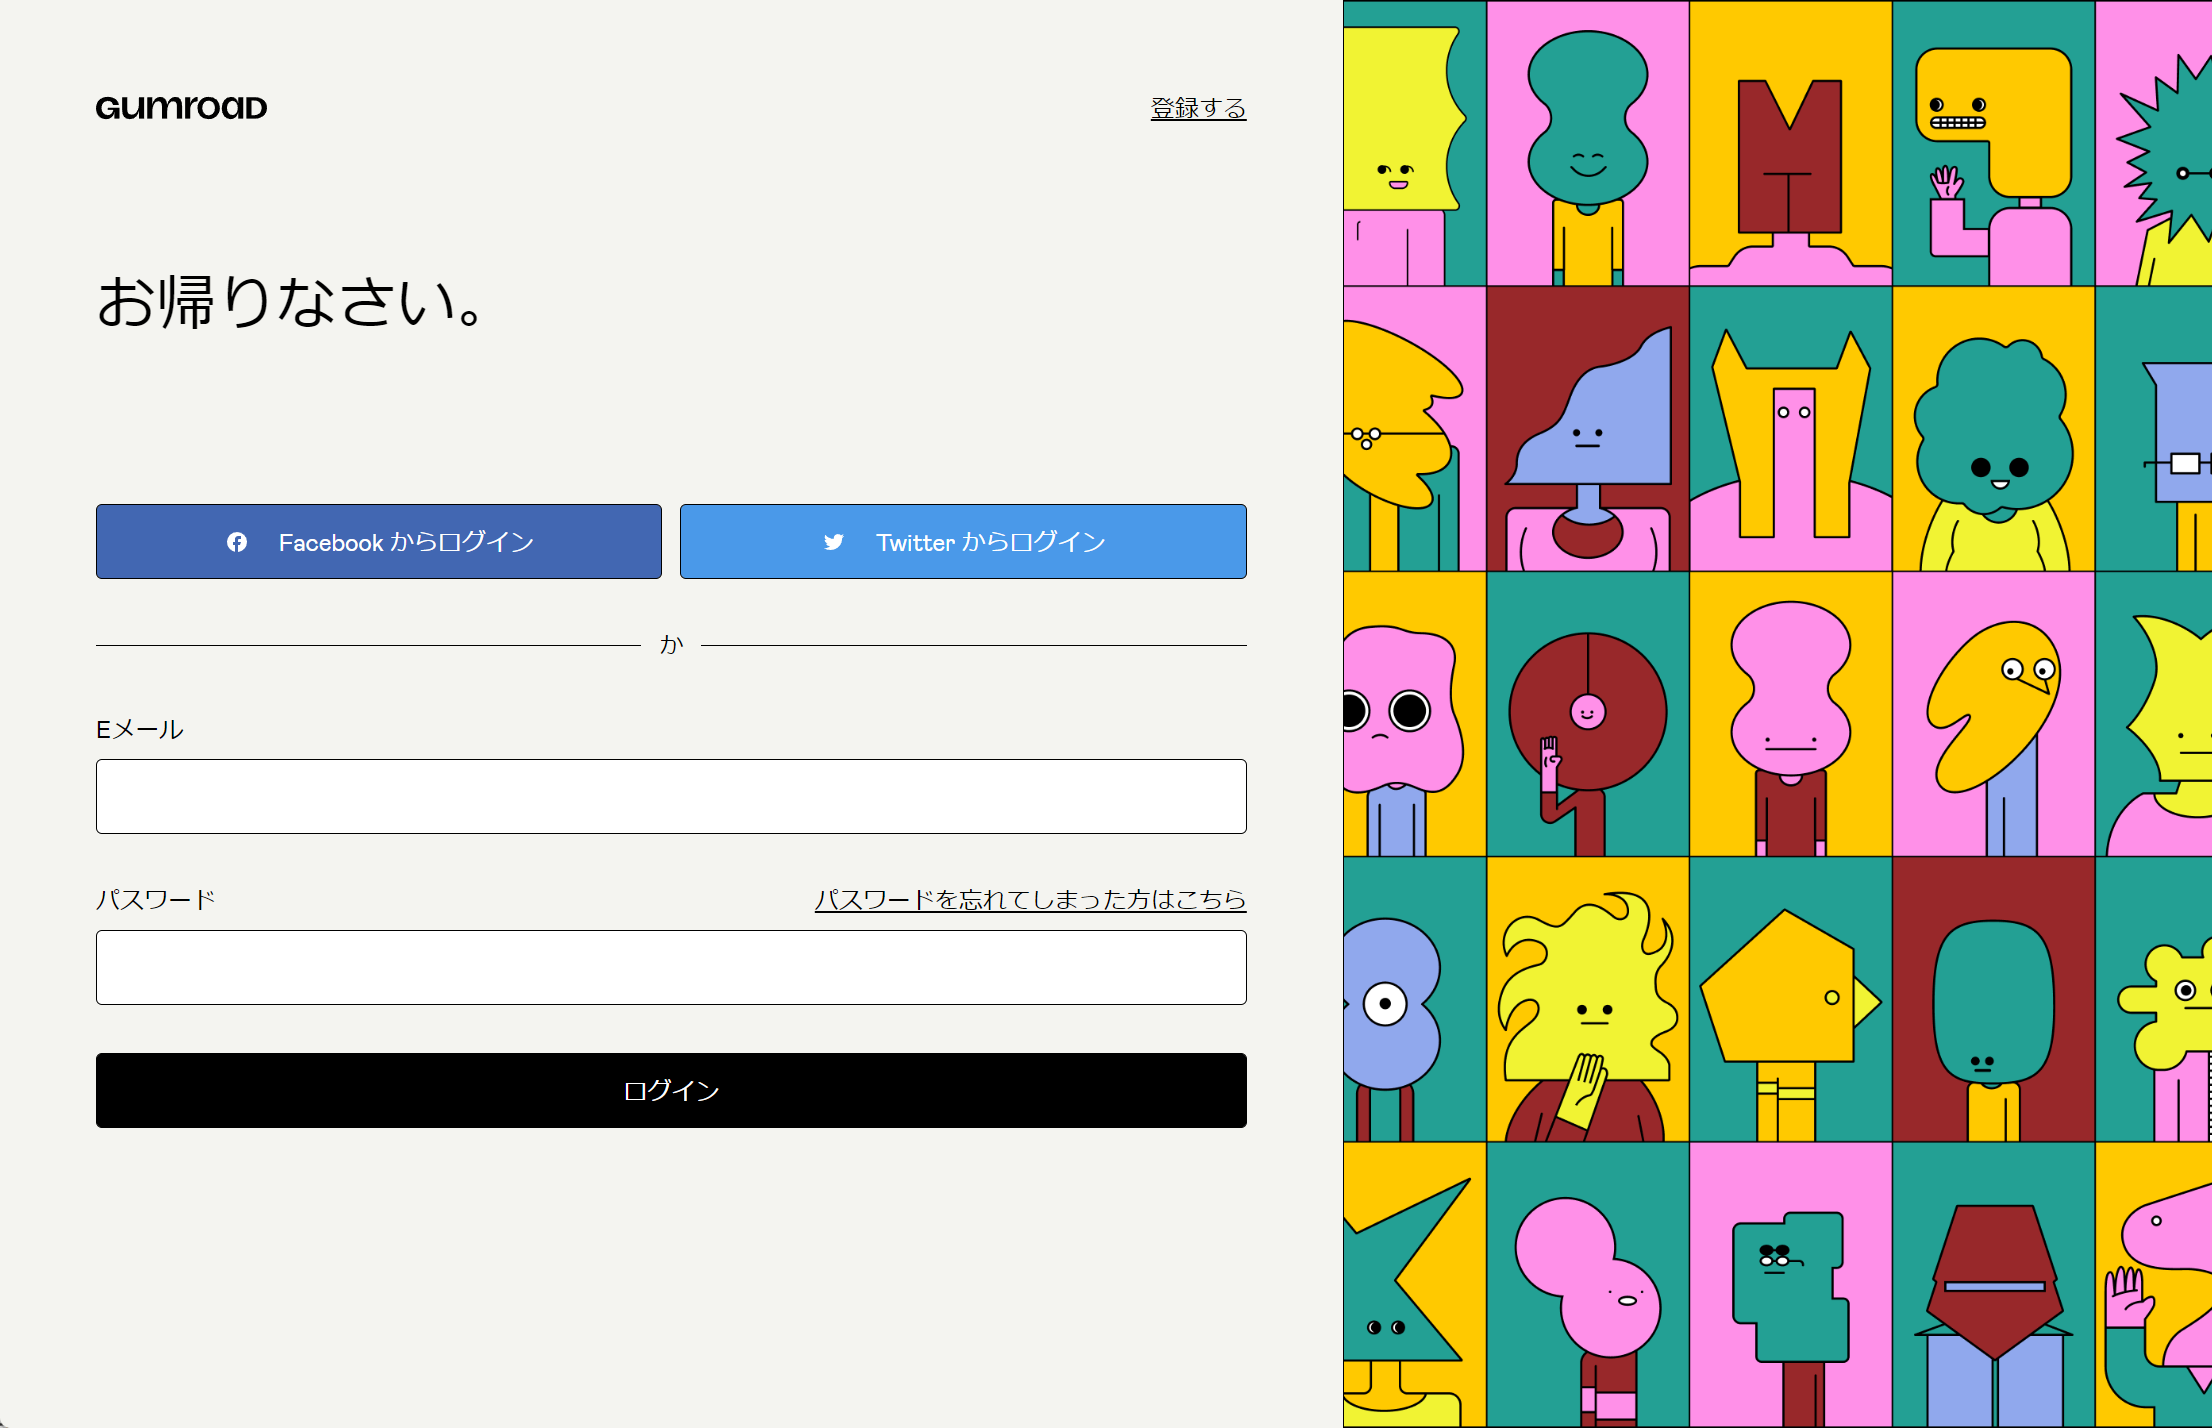This screenshot has height=1428, width=2212.
Task: Open the パスワードを忘れてしまった方はこちら link
Action: pyautogui.click(x=1030, y=900)
